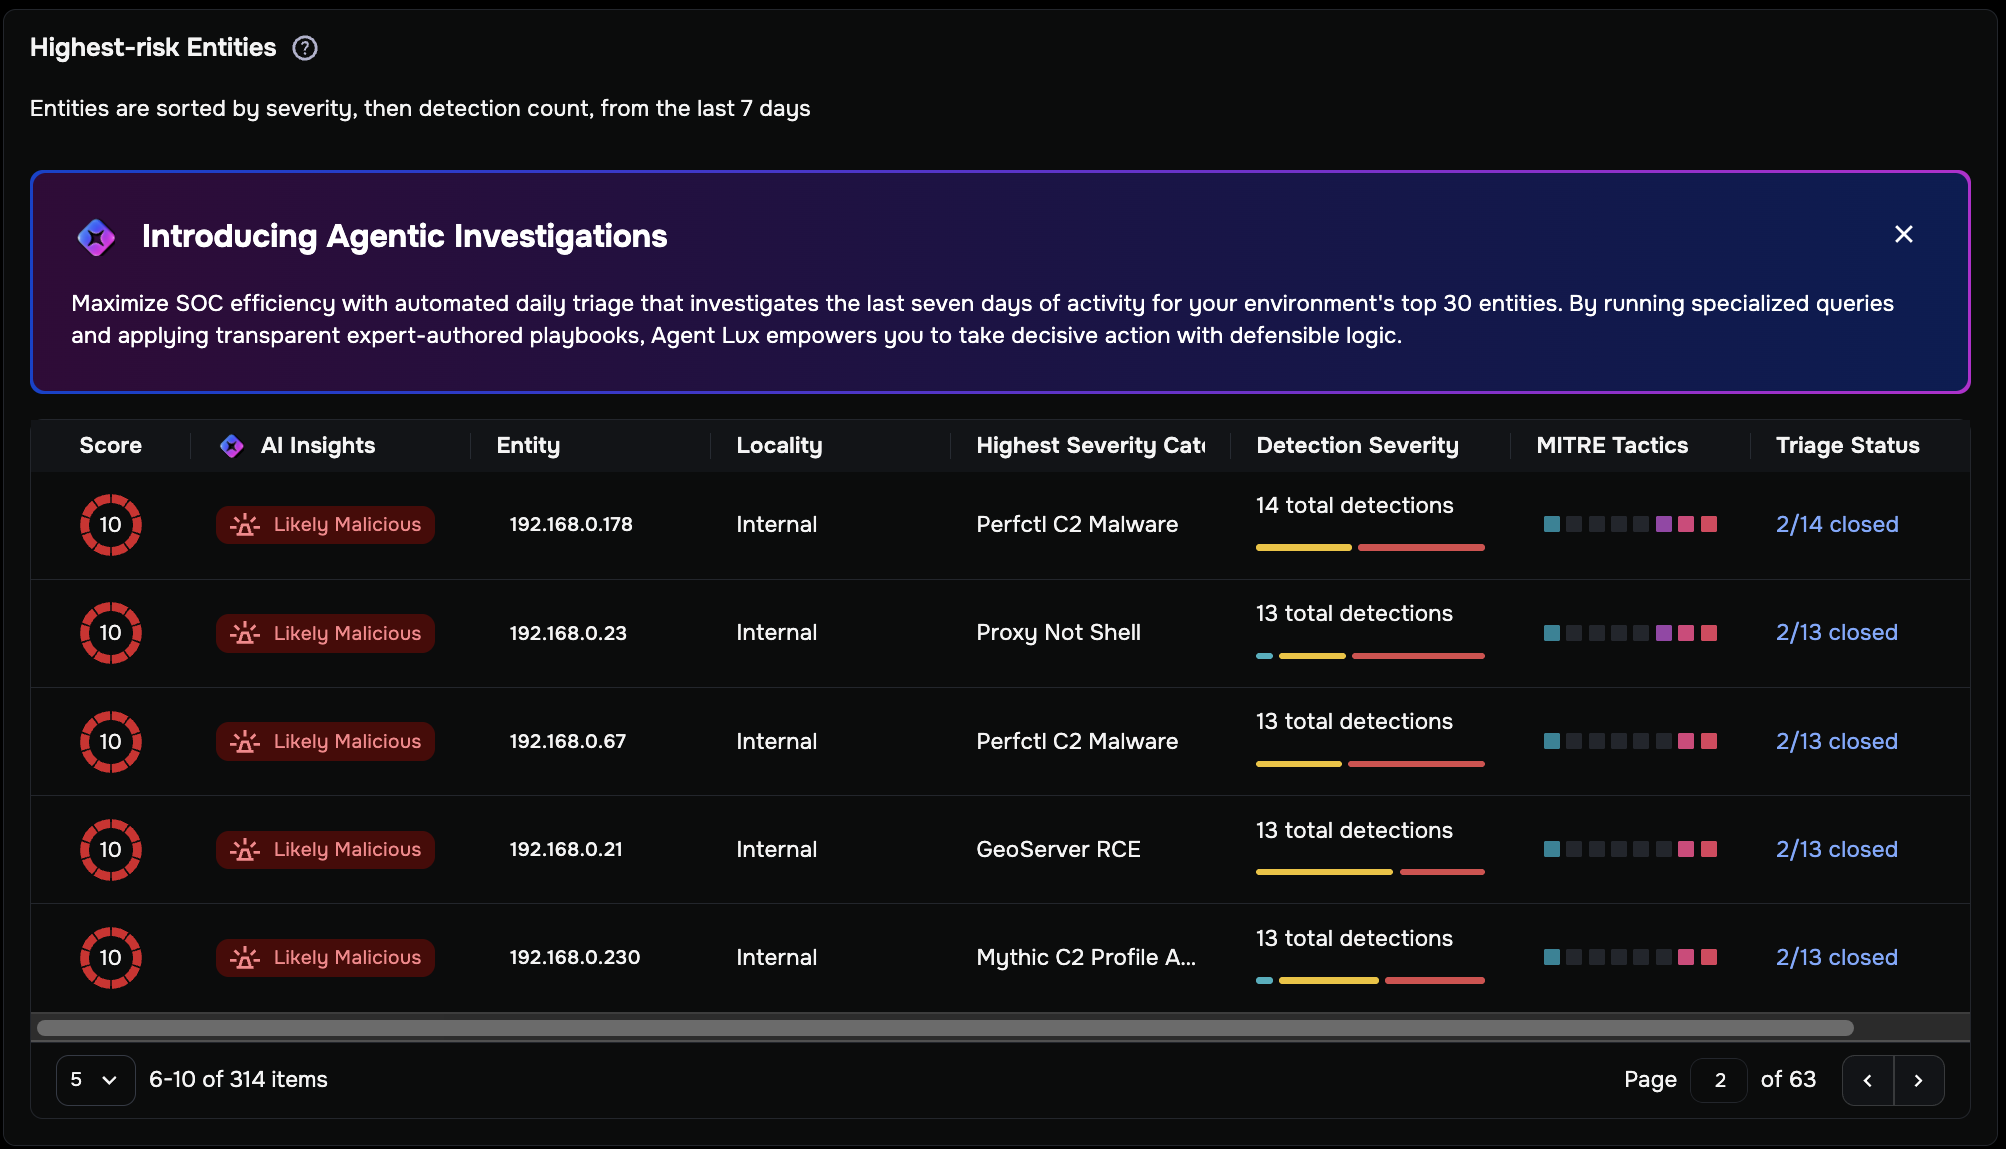Image resolution: width=2006 pixels, height=1149 pixels.
Task: Click the Internal locality for 192.168.0.67
Action: coord(776,741)
